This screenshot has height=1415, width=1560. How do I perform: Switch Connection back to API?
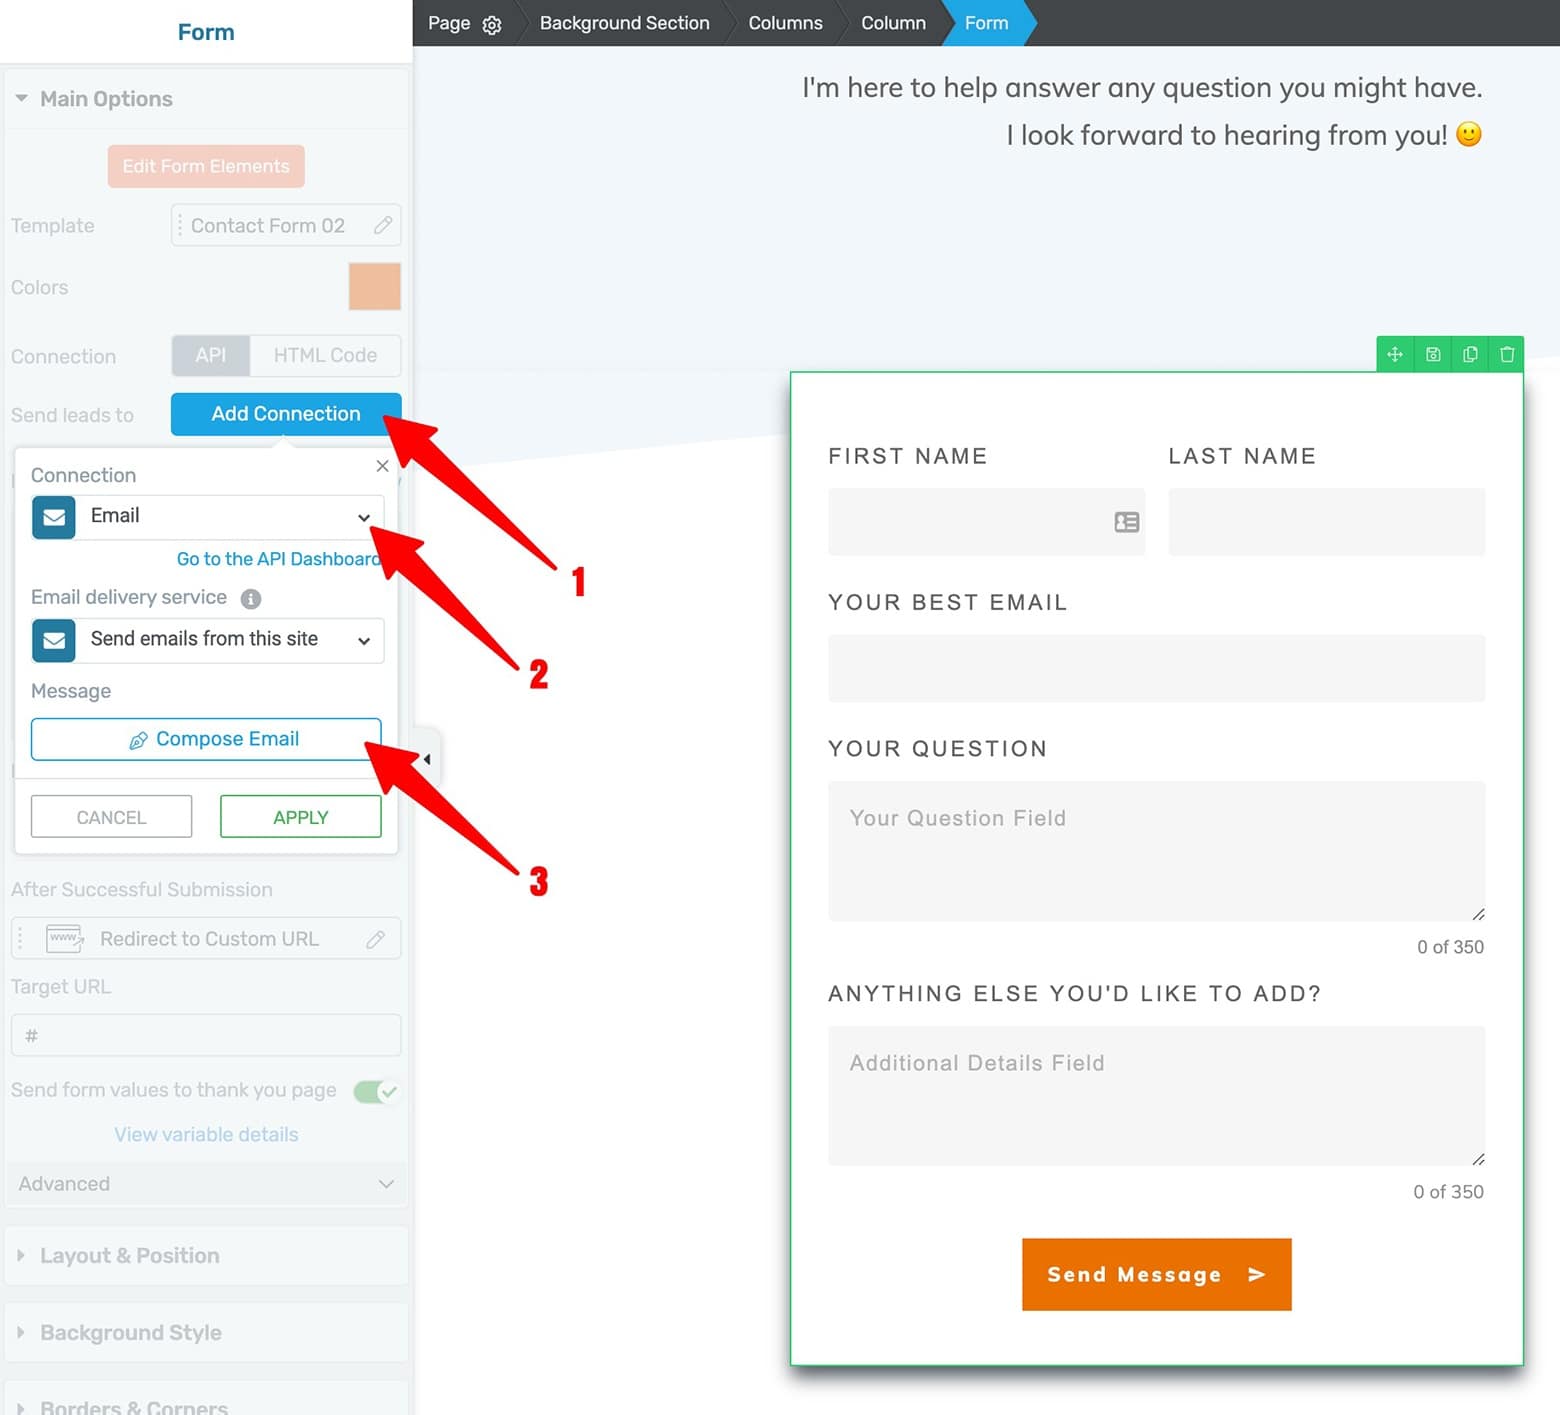pos(210,355)
